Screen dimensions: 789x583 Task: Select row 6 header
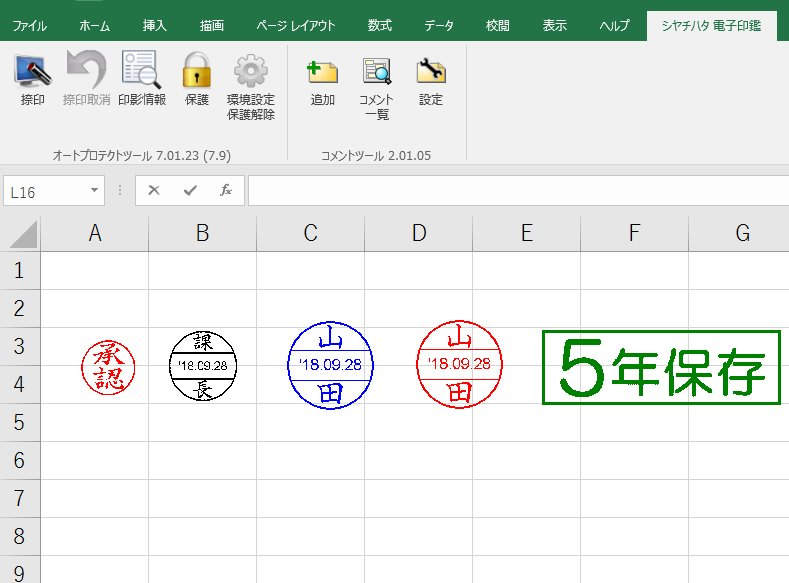point(19,460)
